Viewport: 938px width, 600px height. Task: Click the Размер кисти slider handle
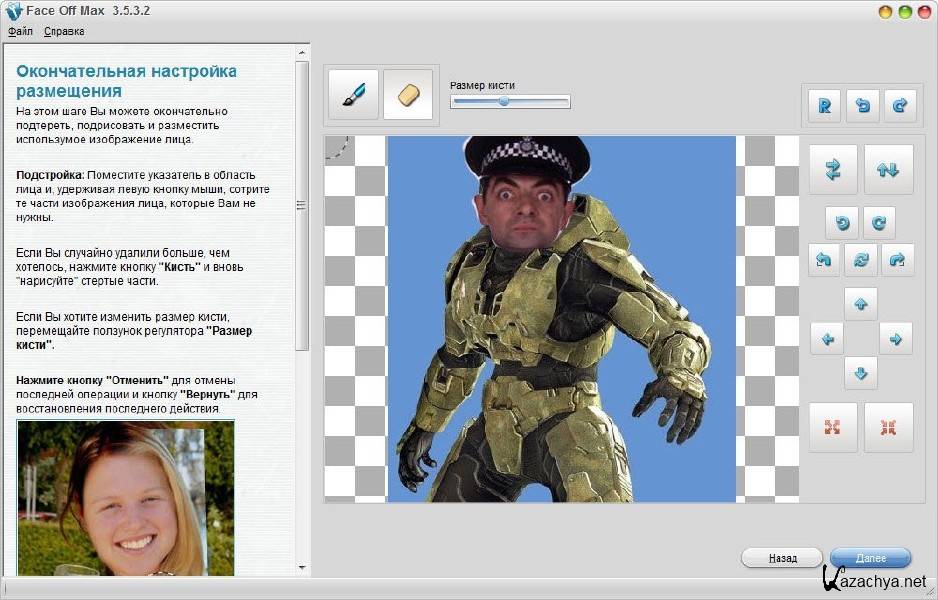coord(503,101)
